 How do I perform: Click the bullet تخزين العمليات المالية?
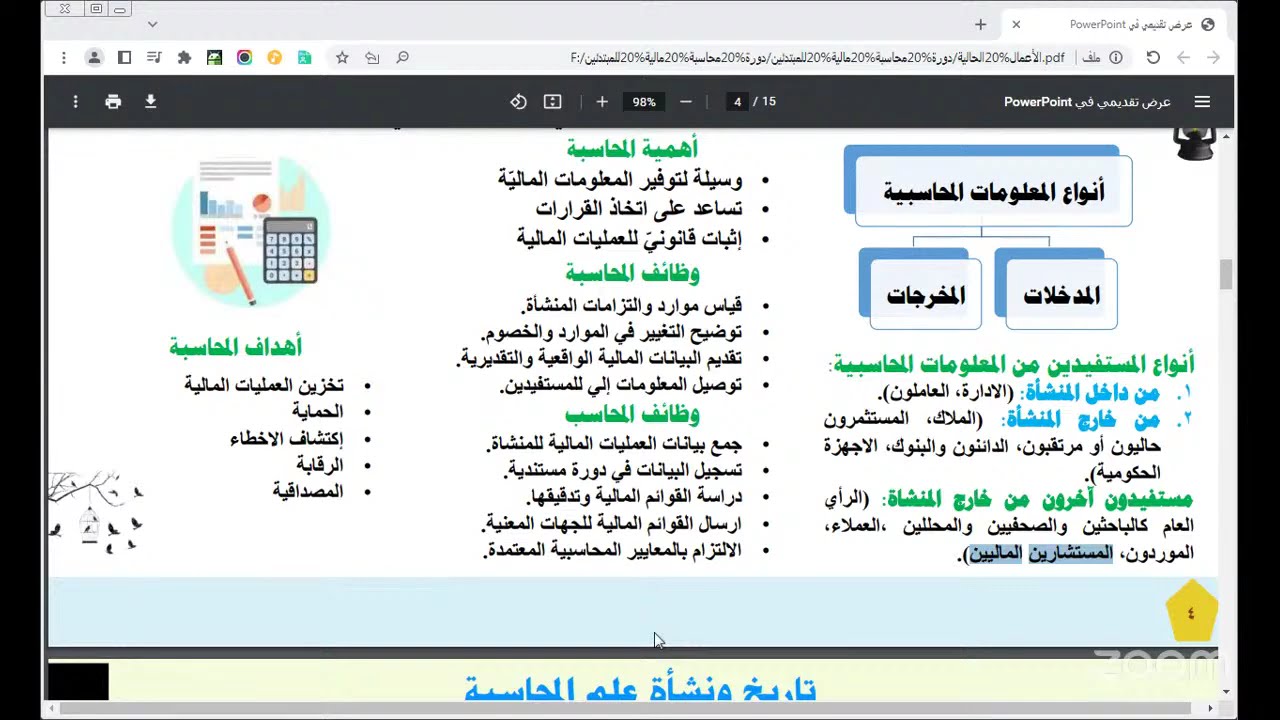click(264, 385)
